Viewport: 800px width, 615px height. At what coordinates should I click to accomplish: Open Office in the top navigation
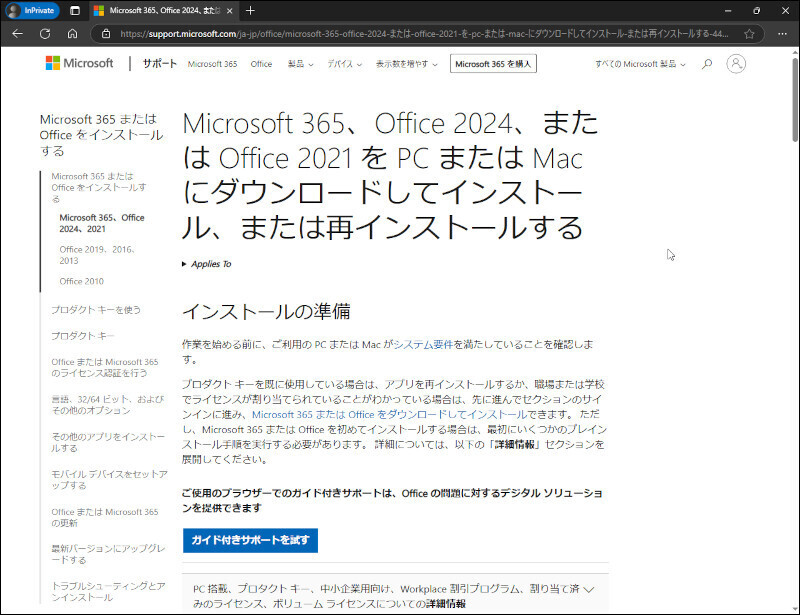pyautogui.click(x=261, y=64)
